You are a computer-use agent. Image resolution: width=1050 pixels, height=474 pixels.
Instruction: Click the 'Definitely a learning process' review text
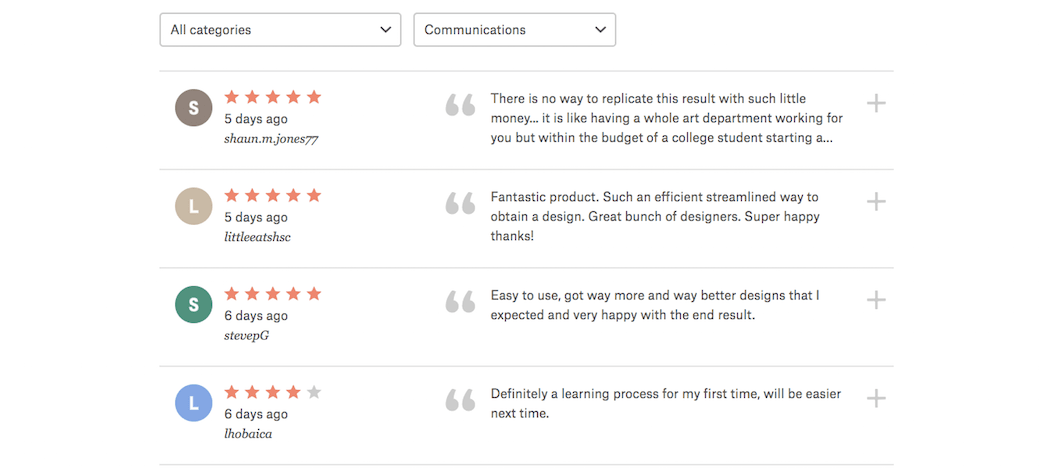(x=666, y=404)
